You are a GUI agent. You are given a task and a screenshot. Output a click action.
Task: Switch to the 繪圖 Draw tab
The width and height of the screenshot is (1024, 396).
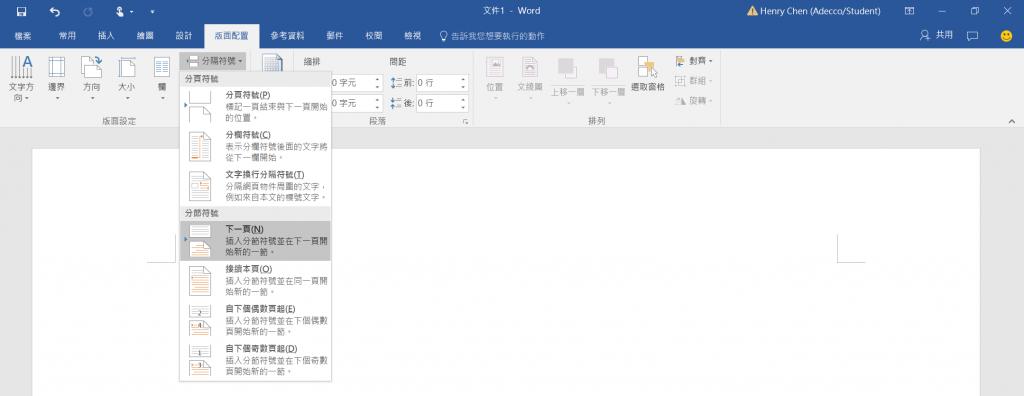(145, 36)
